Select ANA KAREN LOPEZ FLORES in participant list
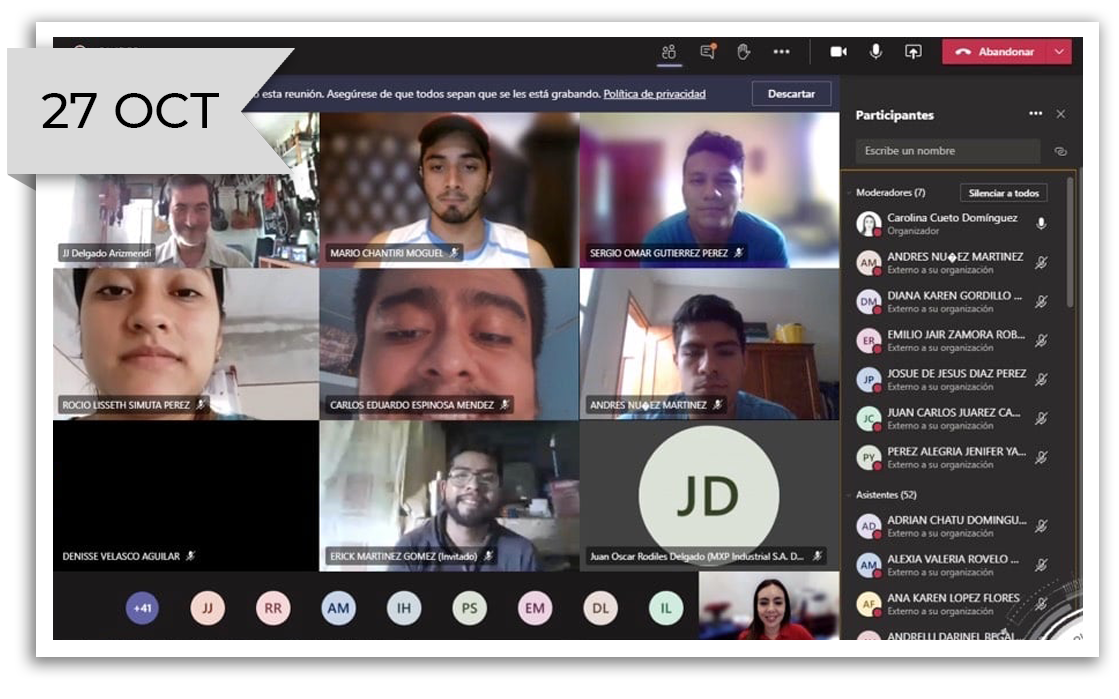 click(x=953, y=604)
